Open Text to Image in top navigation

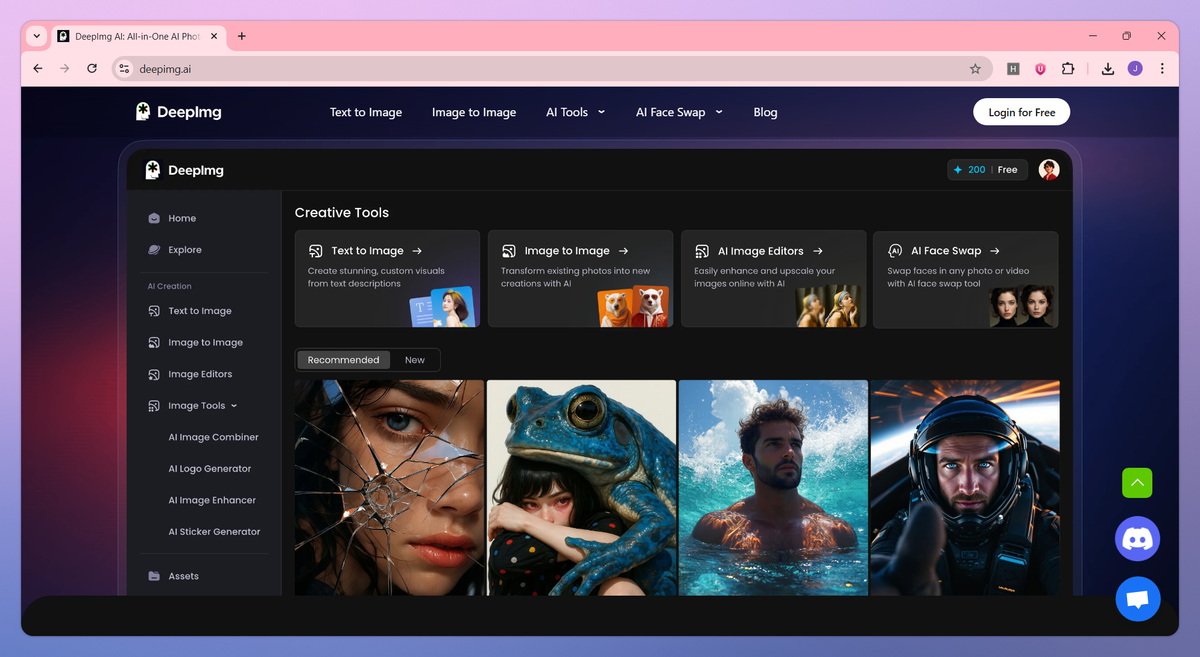(x=366, y=112)
